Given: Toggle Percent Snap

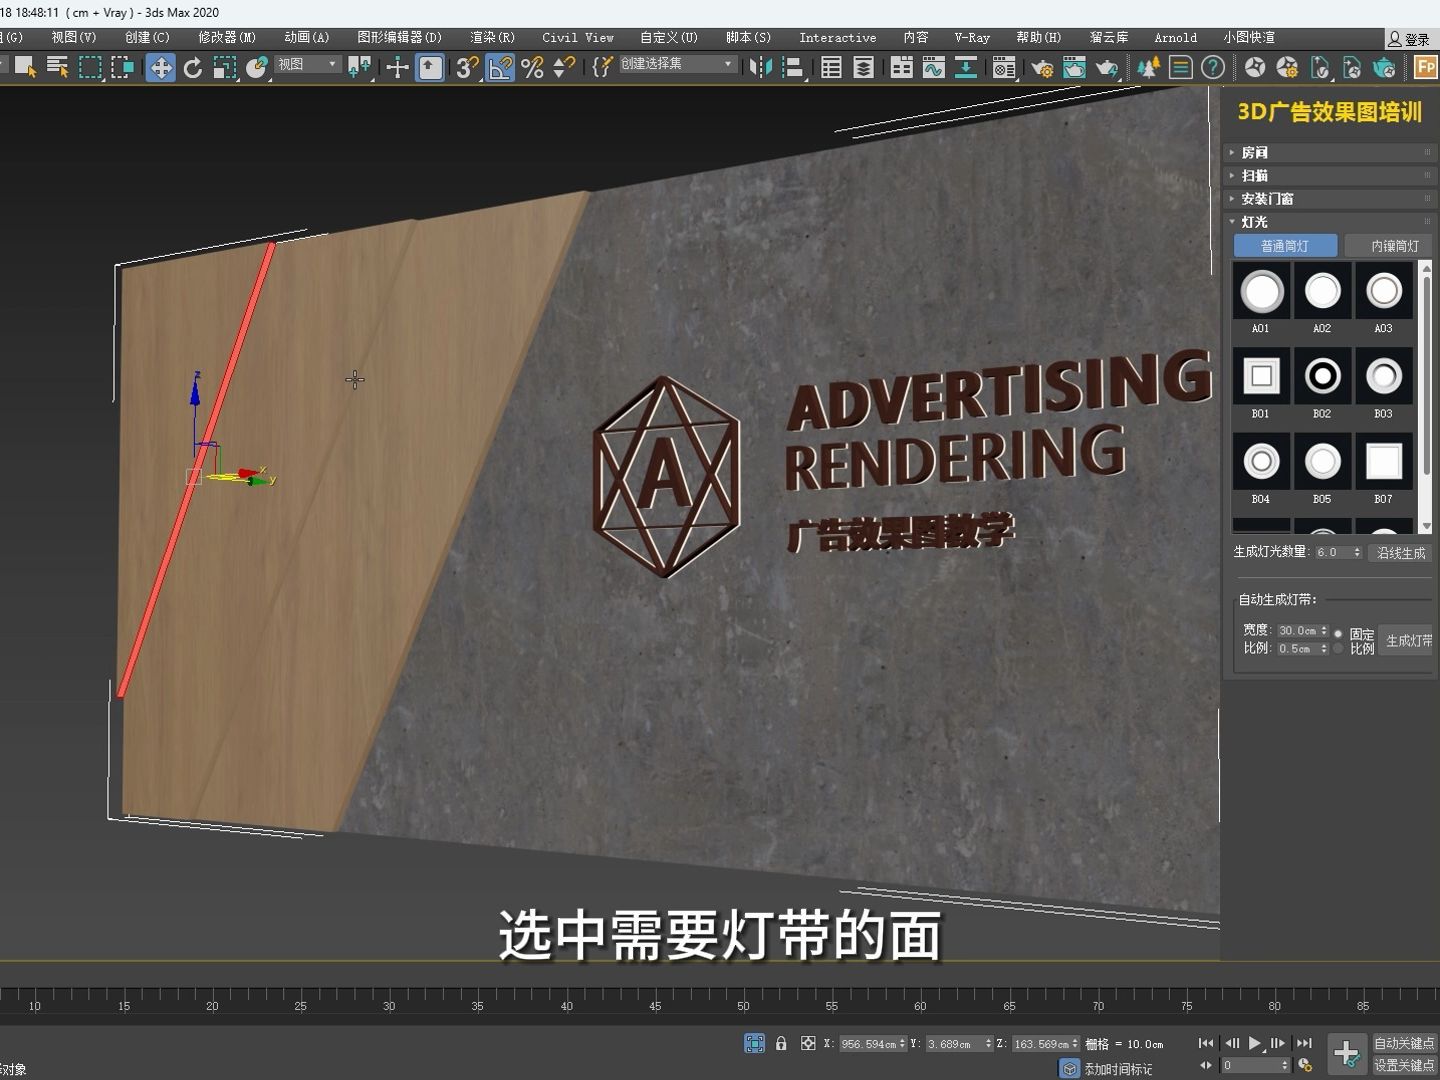Looking at the screenshot, I should point(533,67).
